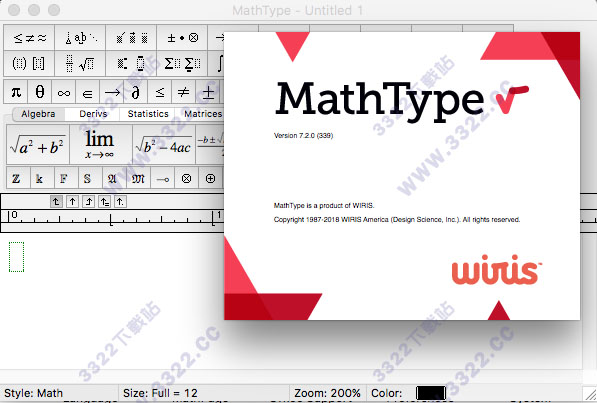Select the relational-aligned tab stop button

pos(104,201)
